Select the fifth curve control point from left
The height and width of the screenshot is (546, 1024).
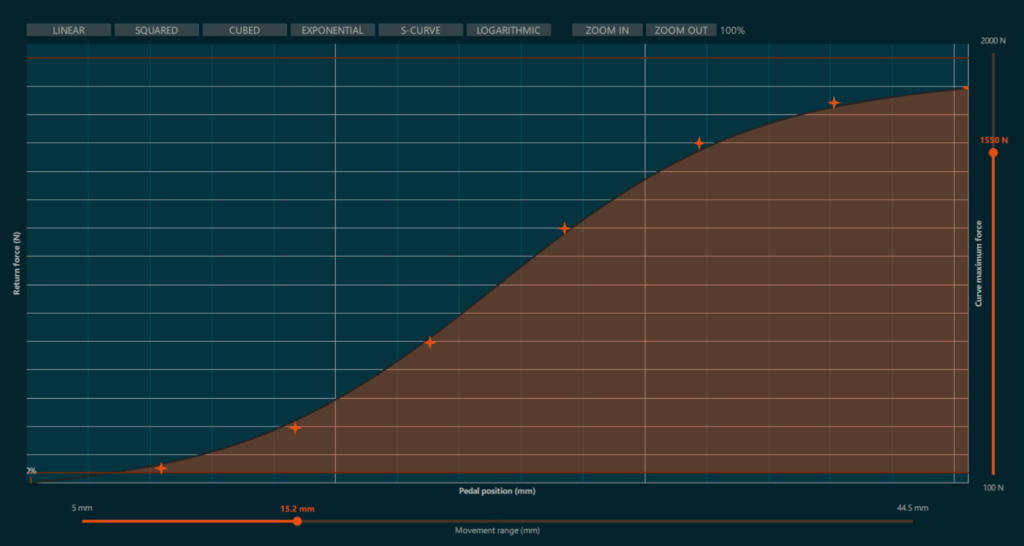pyautogui.click(x=699, y=143)
